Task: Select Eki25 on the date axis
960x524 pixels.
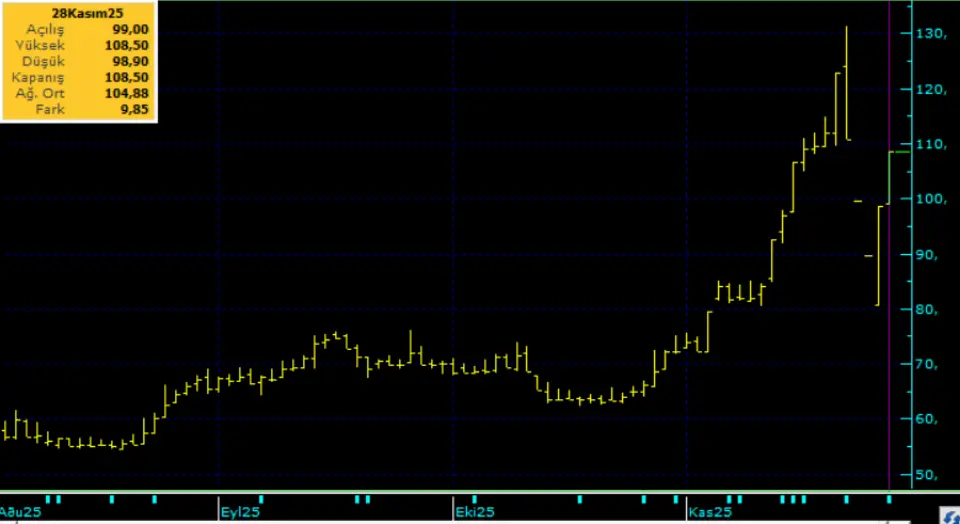Action: [474, 512]
